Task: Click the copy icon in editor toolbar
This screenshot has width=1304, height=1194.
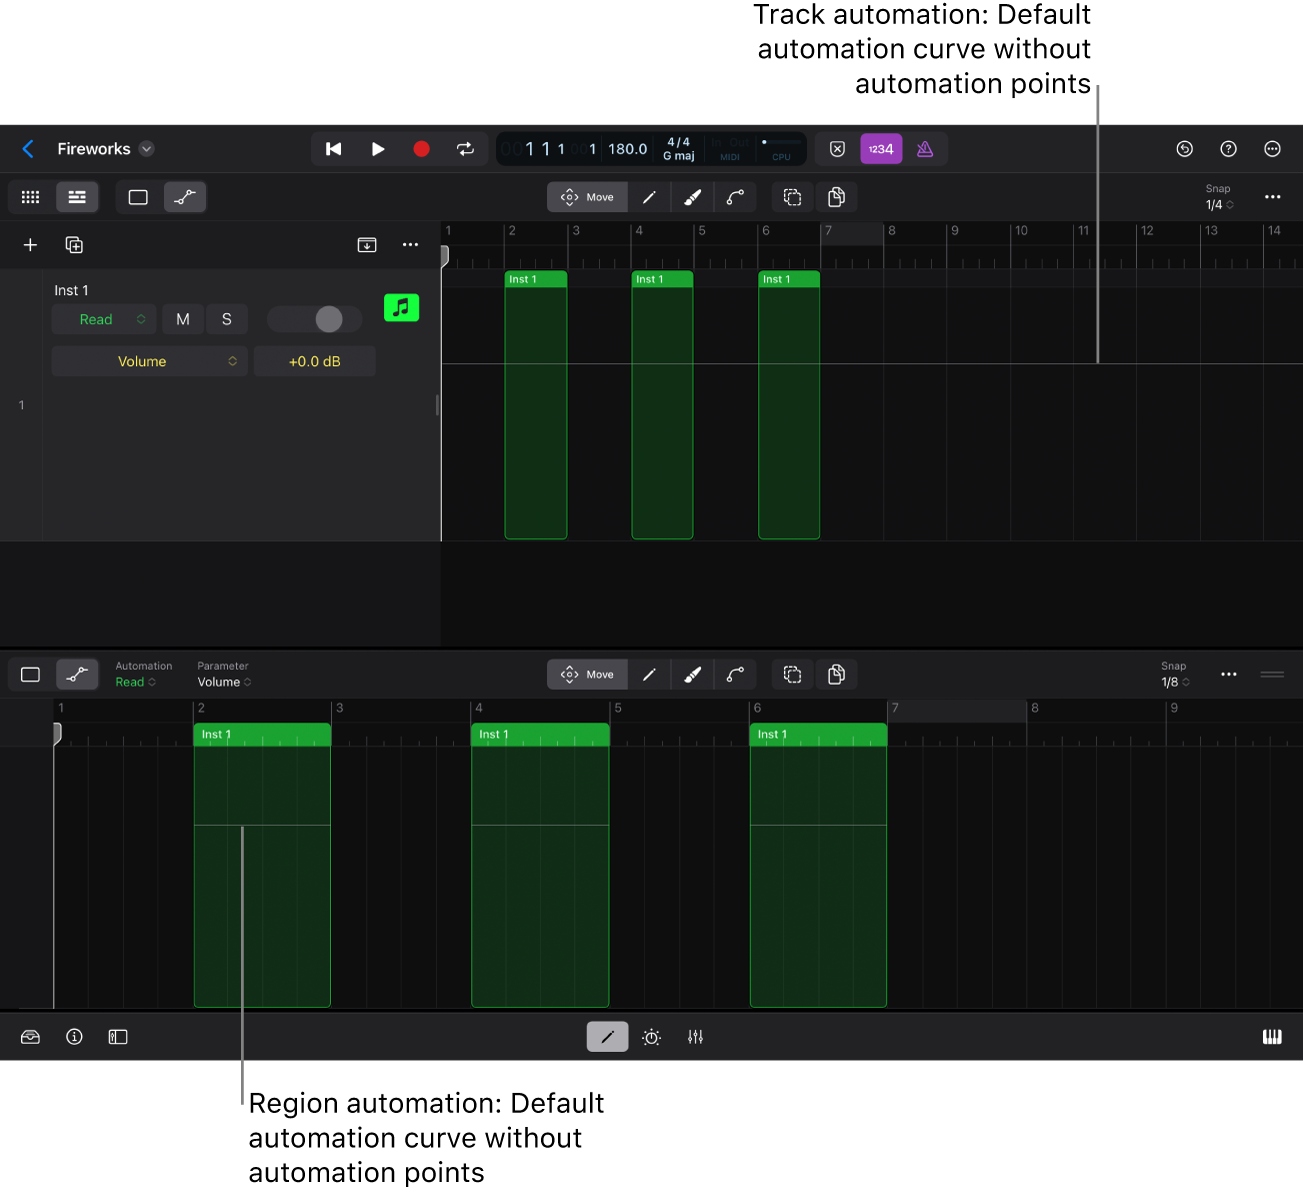Action: tap(837, 675)
